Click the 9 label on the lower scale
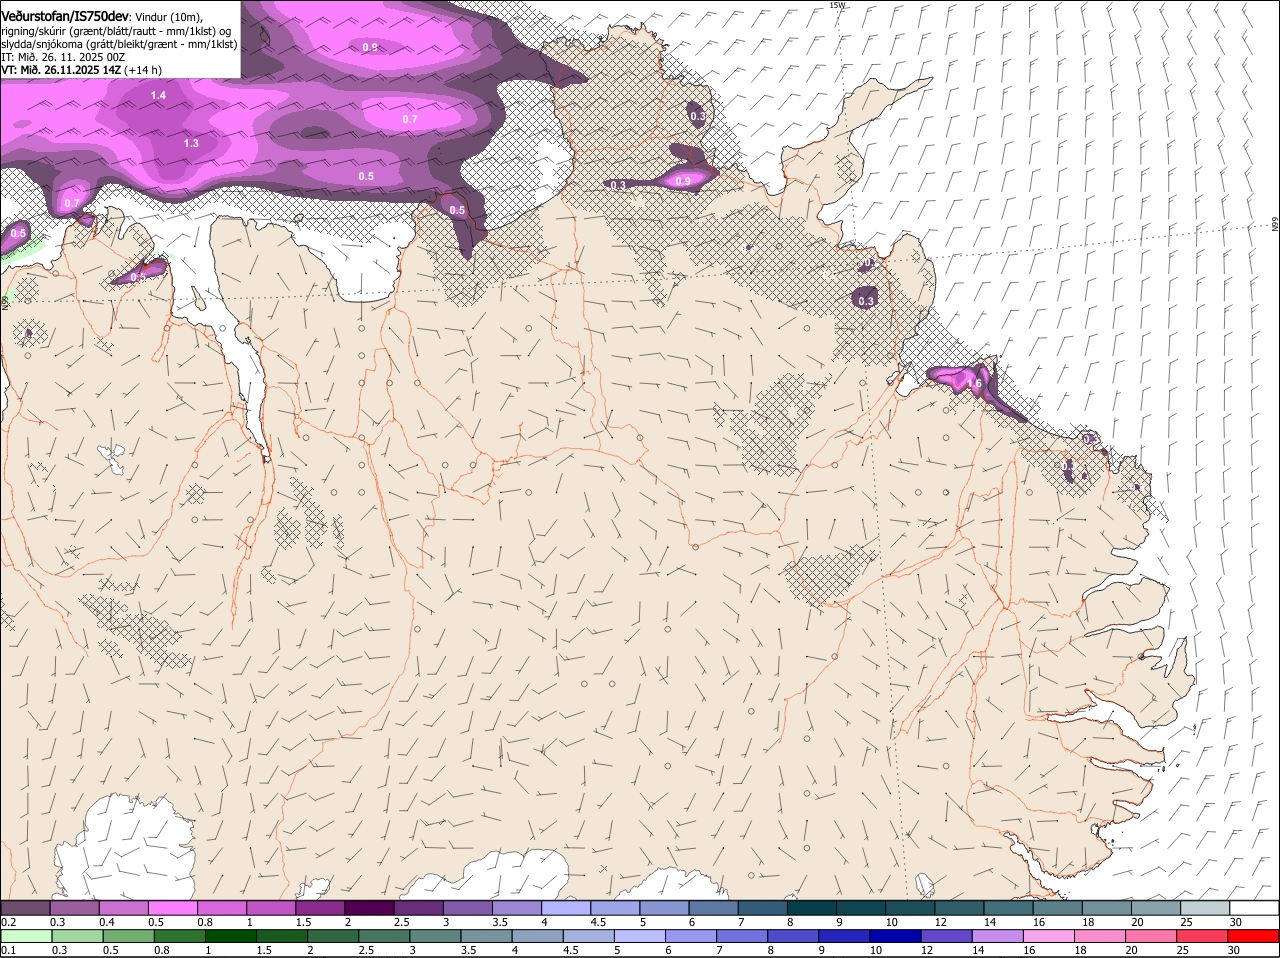Image resolution: width=1280 pixels, height=958 pixels. point(822,950)
